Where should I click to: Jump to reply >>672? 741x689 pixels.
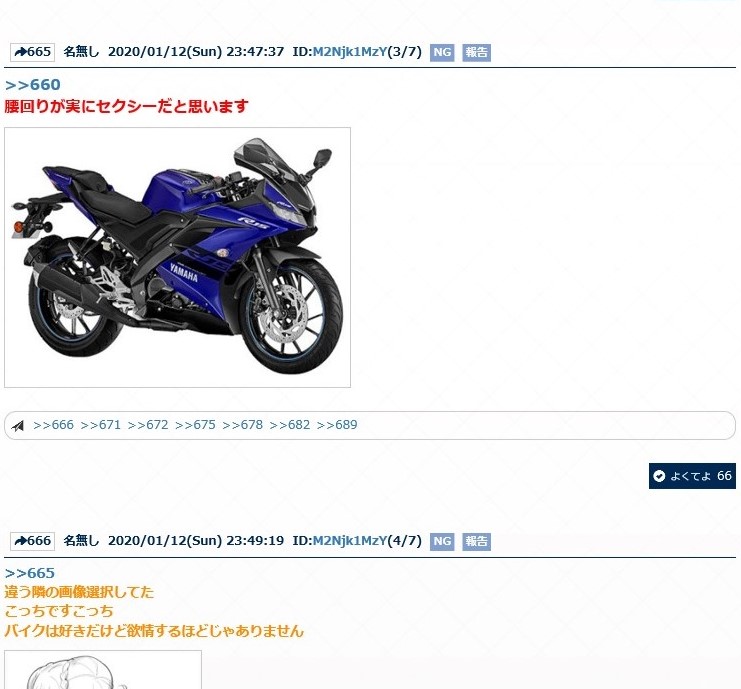click(x=148, y=425)
